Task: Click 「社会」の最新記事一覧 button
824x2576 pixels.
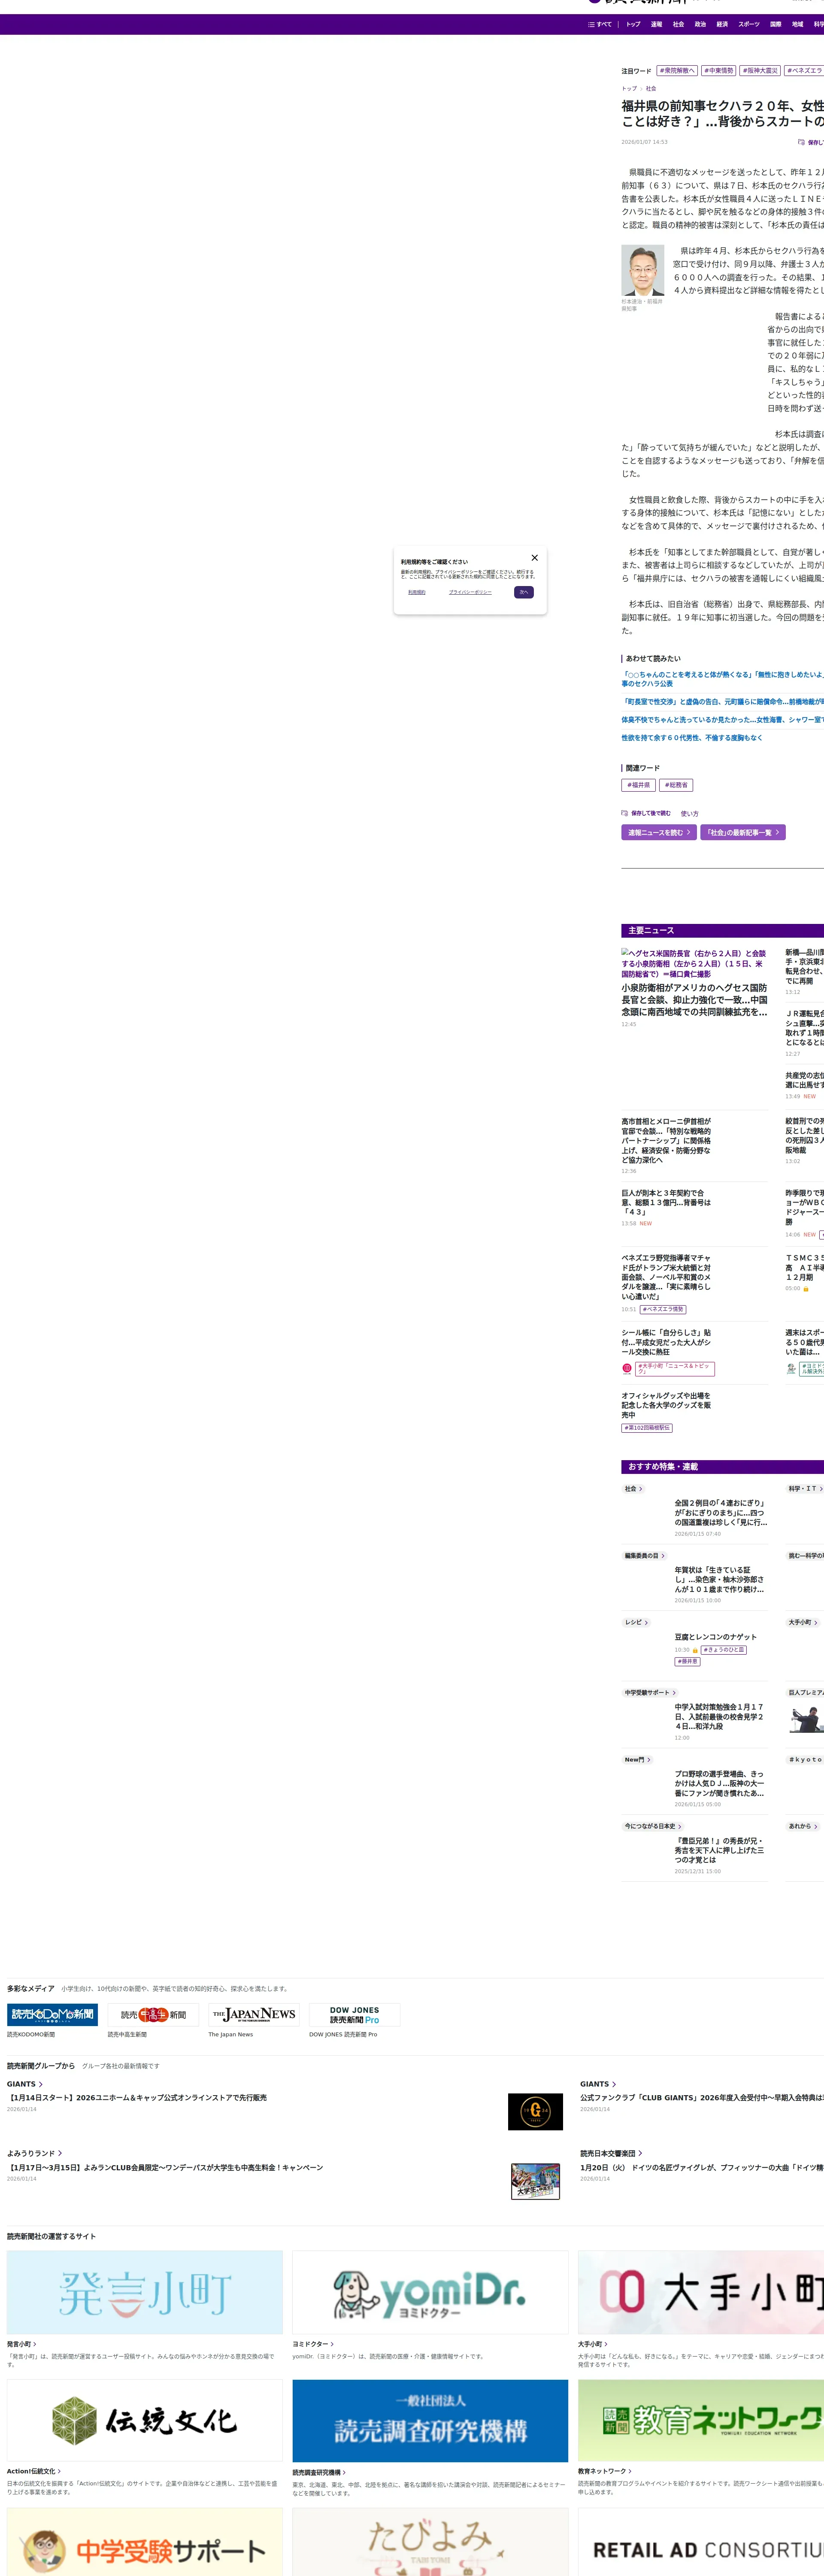Action: [x=742, y=832]
